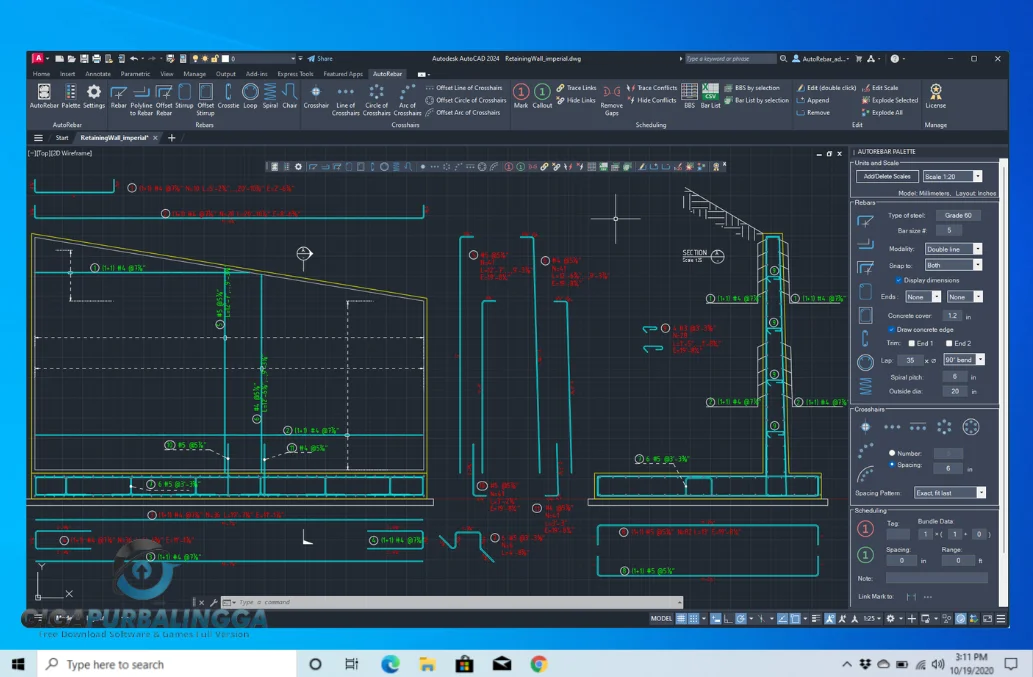Open Microsoft Edge from the taskbar
Screen dimensions: 1033x677
tap(390, 664)
